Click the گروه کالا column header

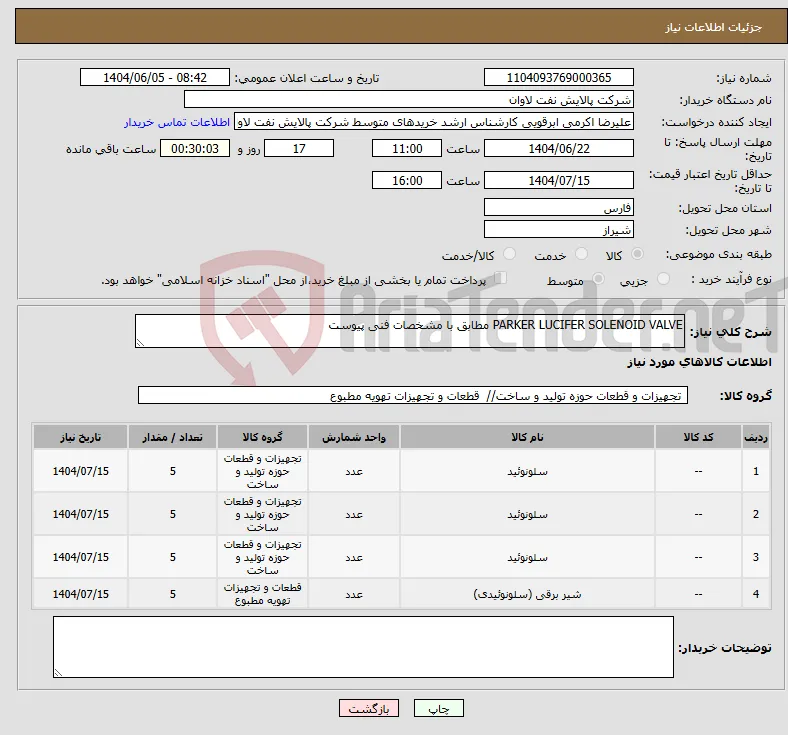click(x=262, y=437)
